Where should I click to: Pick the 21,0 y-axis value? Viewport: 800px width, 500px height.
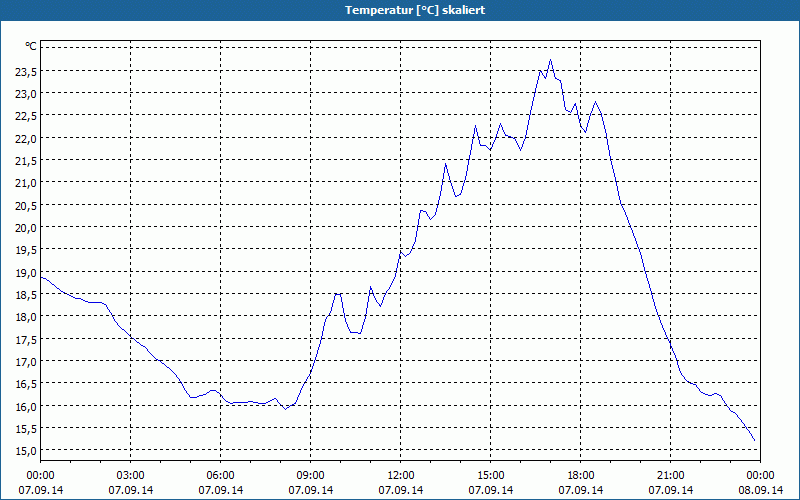(26, 183)
